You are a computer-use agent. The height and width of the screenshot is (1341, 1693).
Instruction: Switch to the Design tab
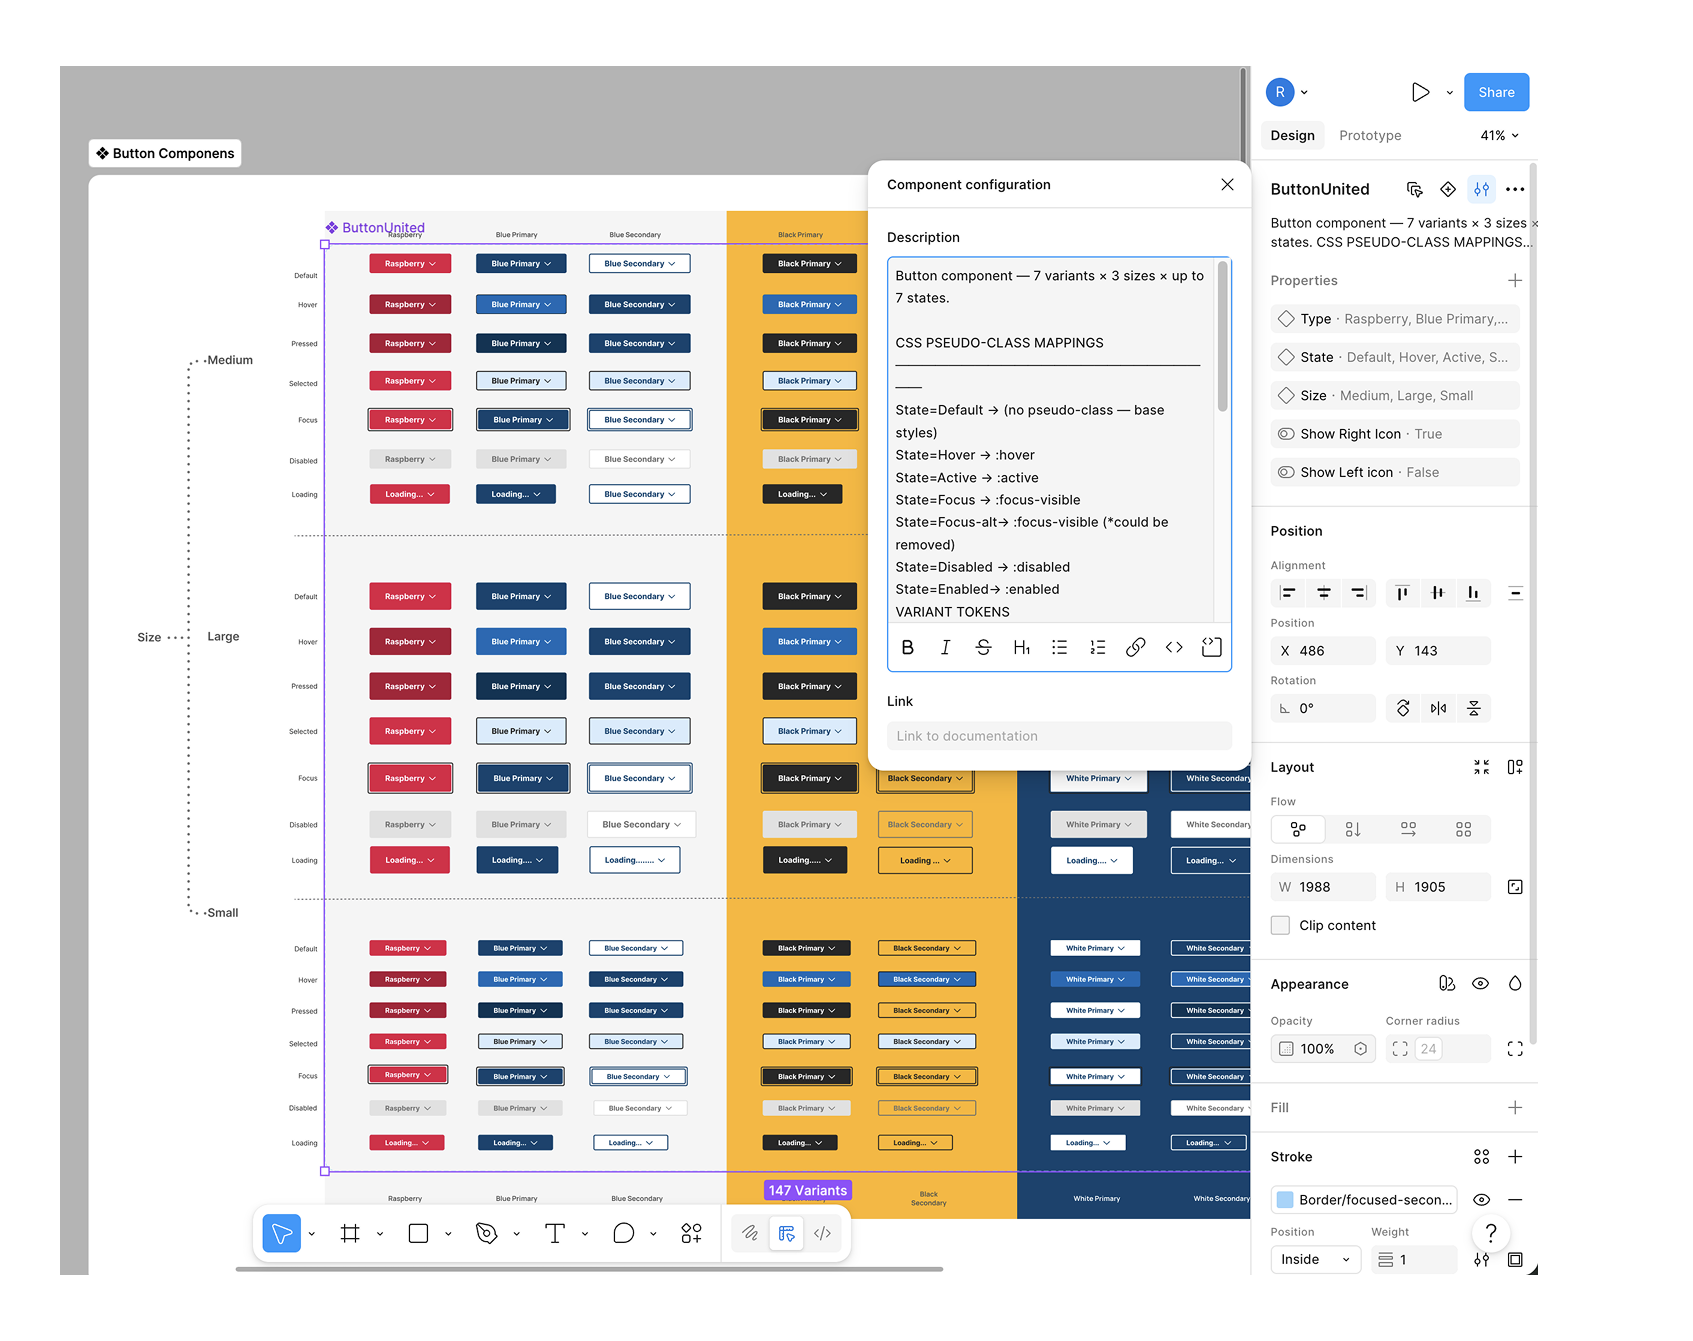click(x=1292, y=135)
